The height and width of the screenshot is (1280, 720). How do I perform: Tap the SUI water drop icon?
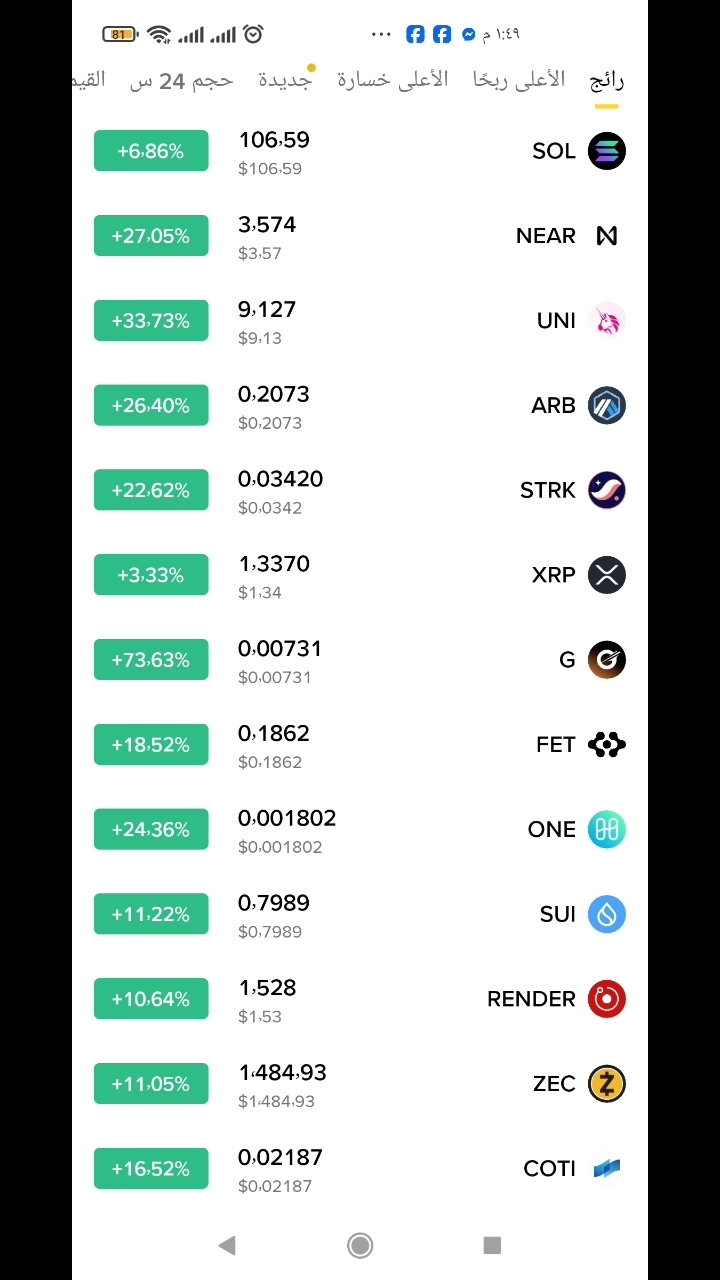point(606,914)
